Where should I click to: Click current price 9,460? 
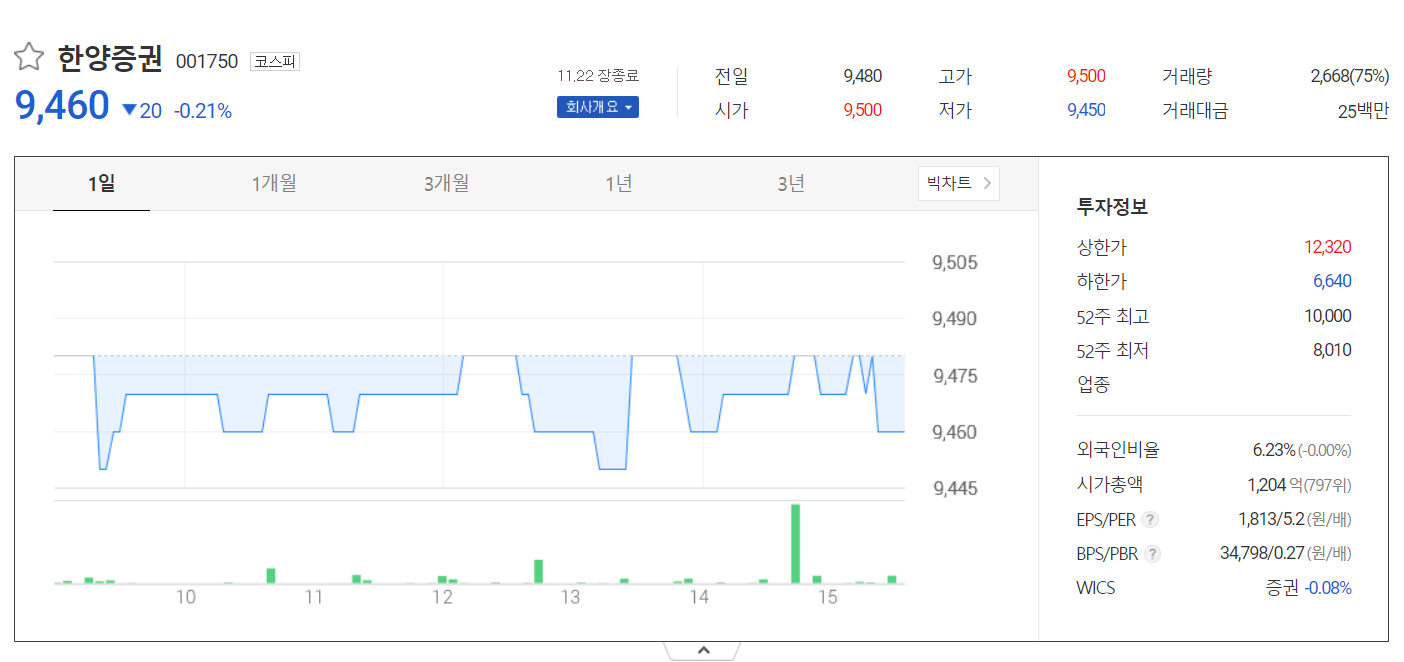coord(62,106)
